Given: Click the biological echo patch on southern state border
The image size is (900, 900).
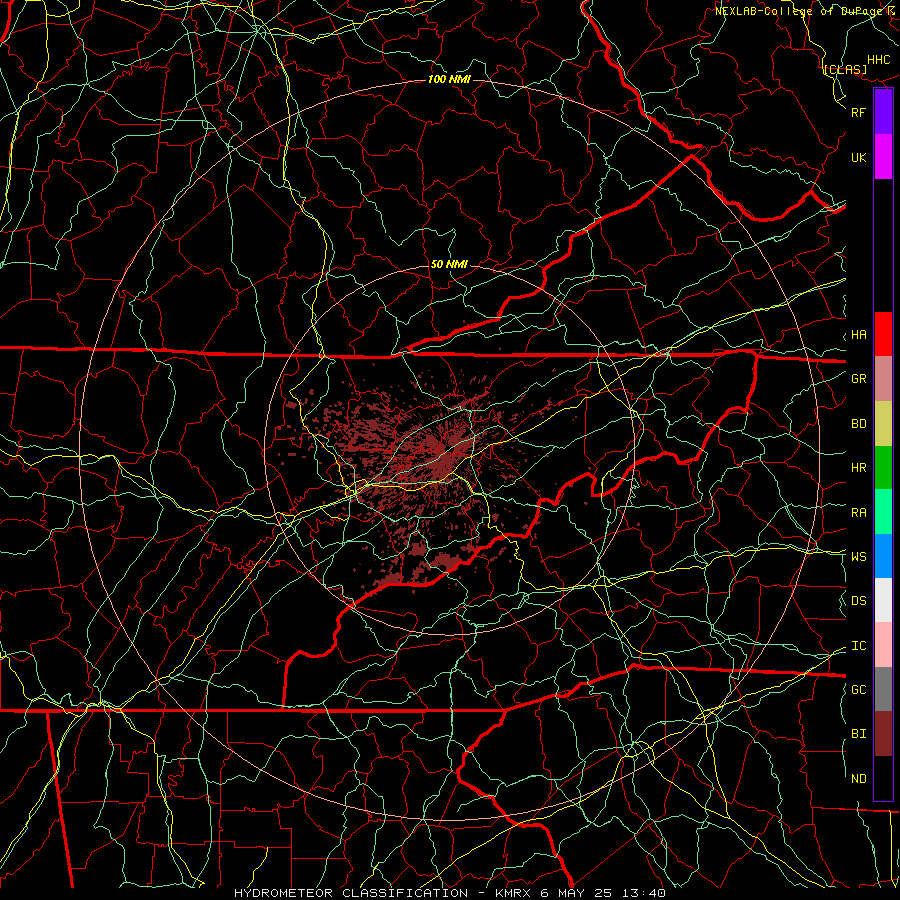Looking at the screenshot, I should (449, 562).
